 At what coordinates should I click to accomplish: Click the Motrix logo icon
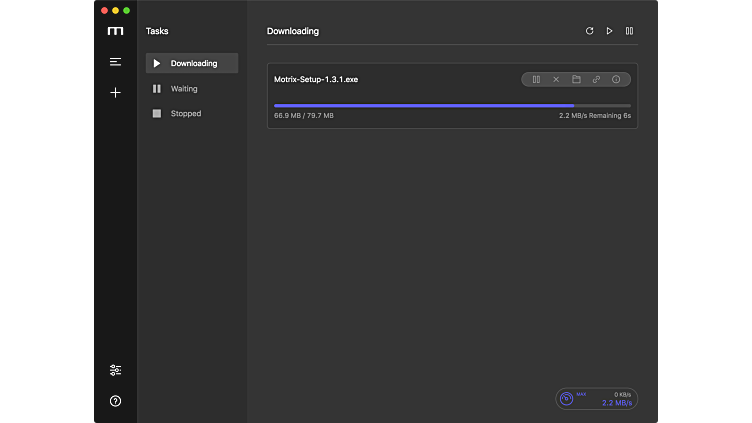(115, 31)
